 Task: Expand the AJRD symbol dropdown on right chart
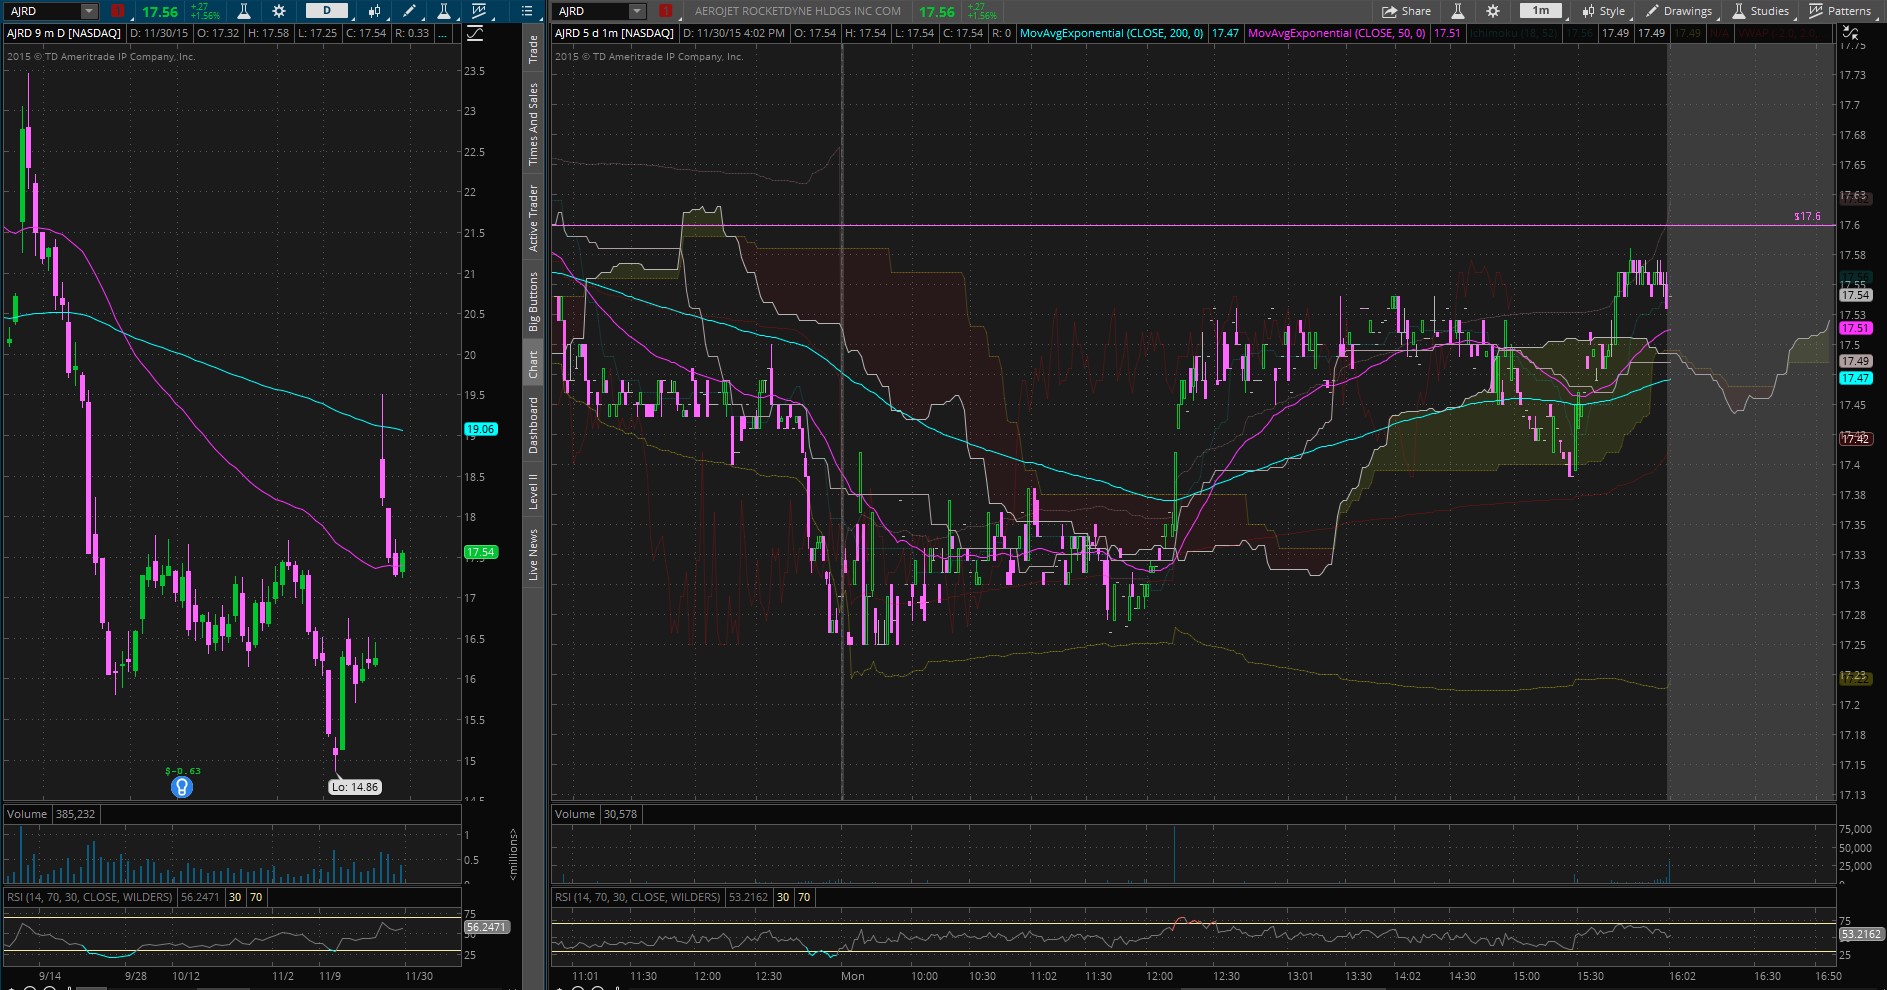pyautogui.click(x=637, y=11)
